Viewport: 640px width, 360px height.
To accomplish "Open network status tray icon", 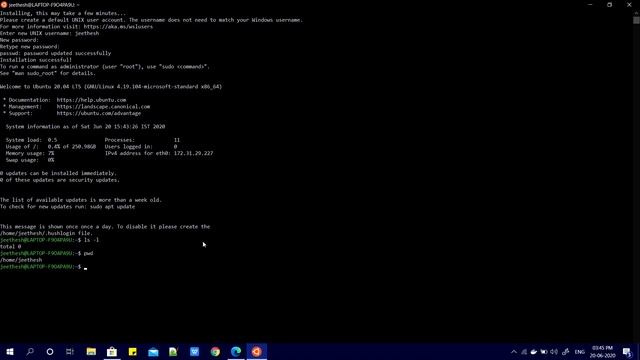I will point(524,352).
